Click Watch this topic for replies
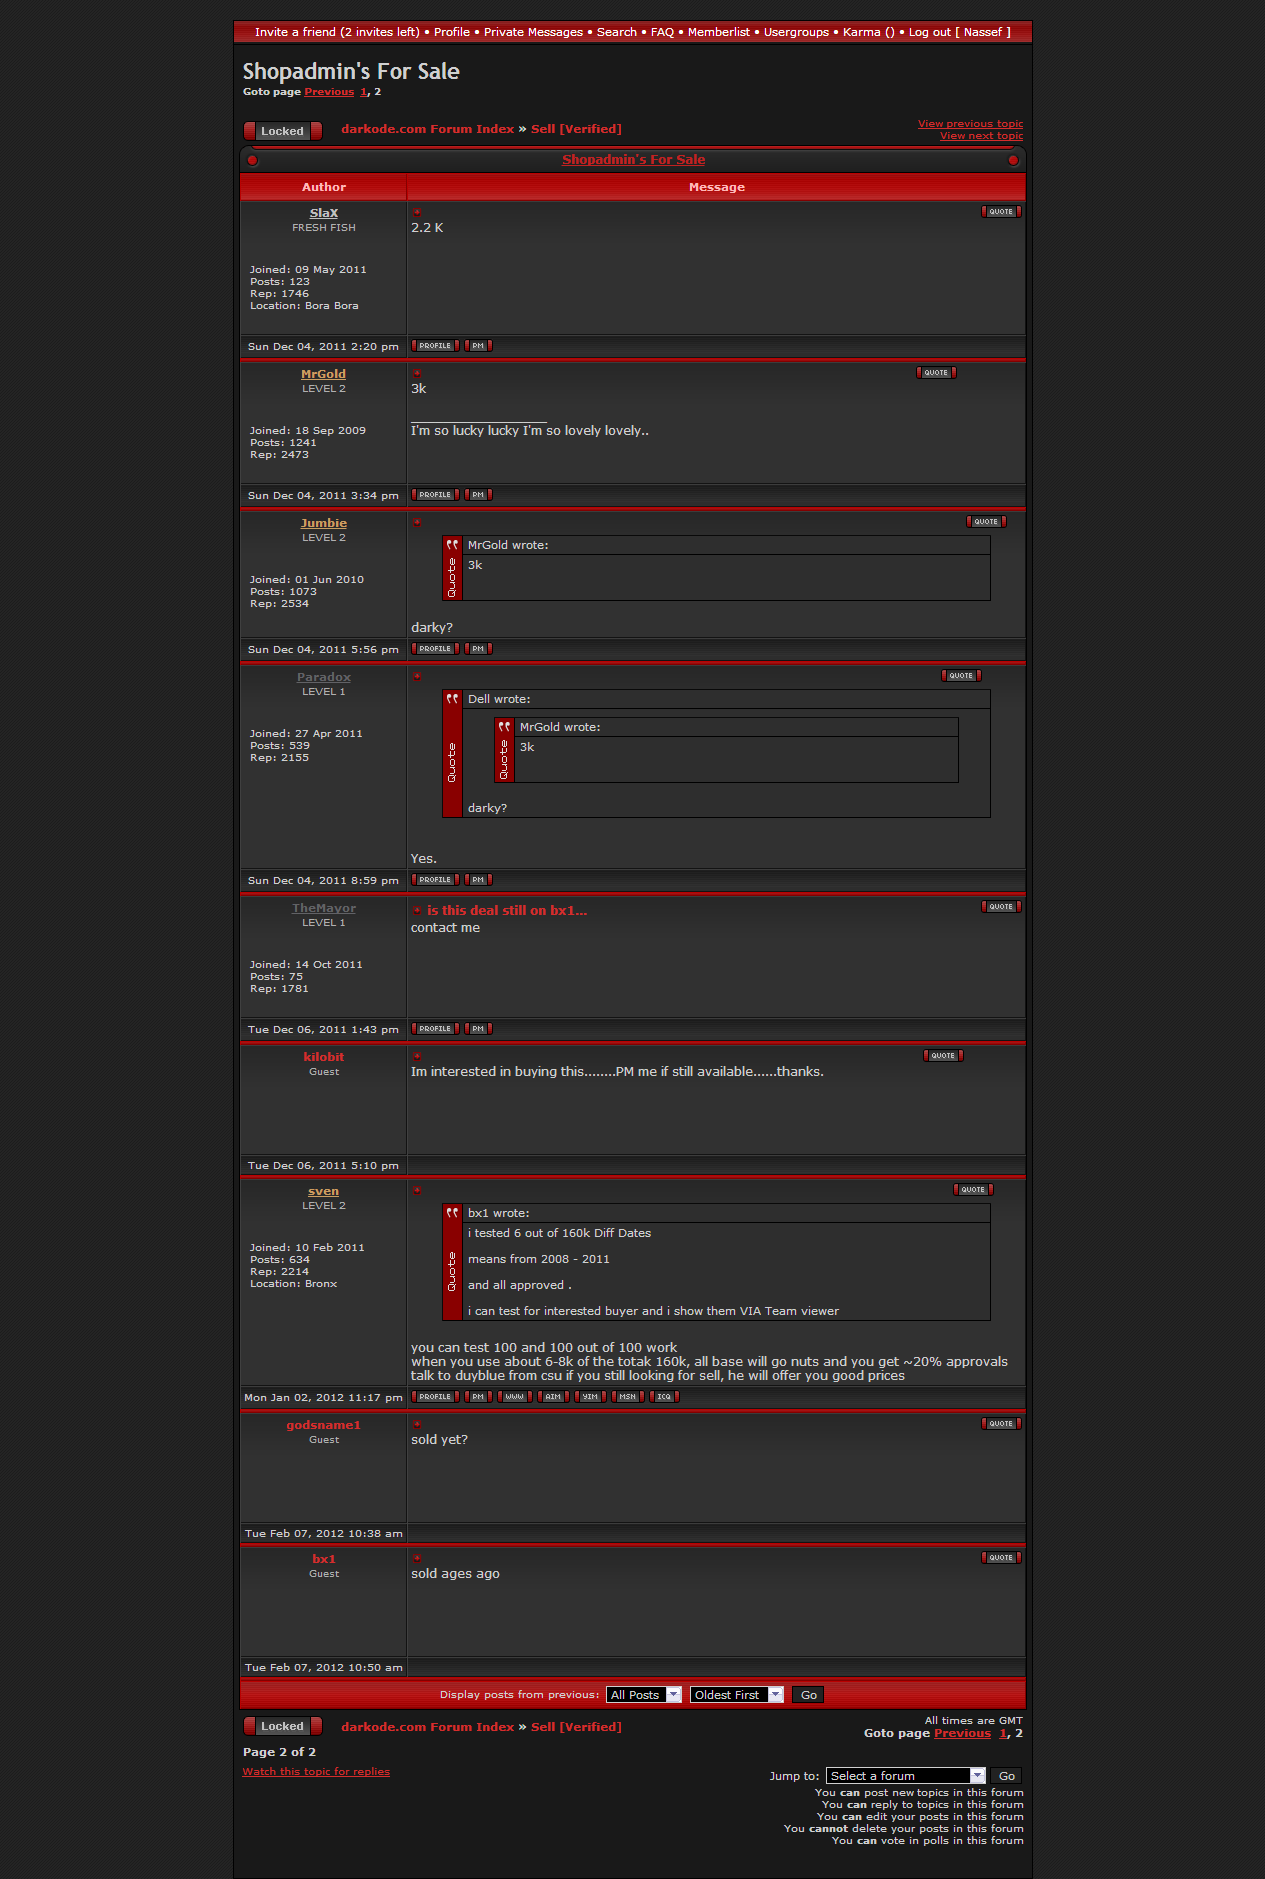1265x1879 pixels. point(316,1772)
